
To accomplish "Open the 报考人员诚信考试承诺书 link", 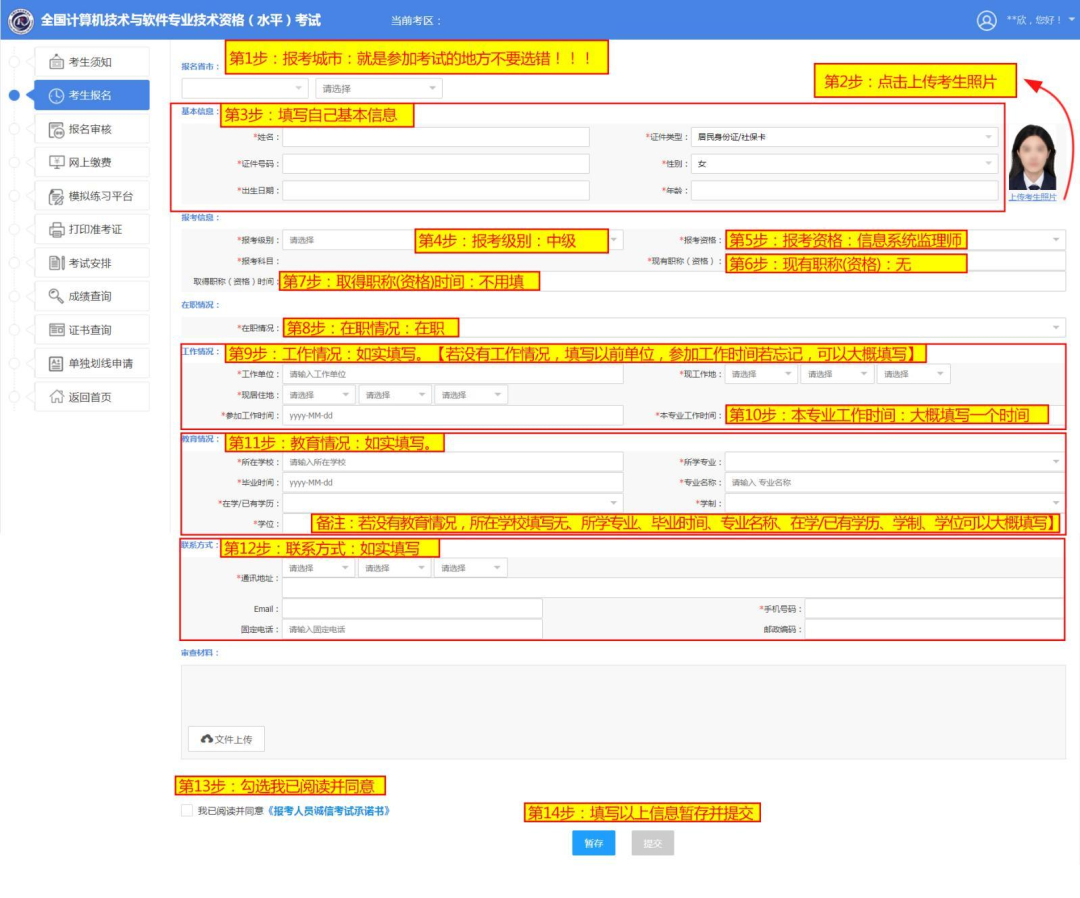I will tap(329, 811).
